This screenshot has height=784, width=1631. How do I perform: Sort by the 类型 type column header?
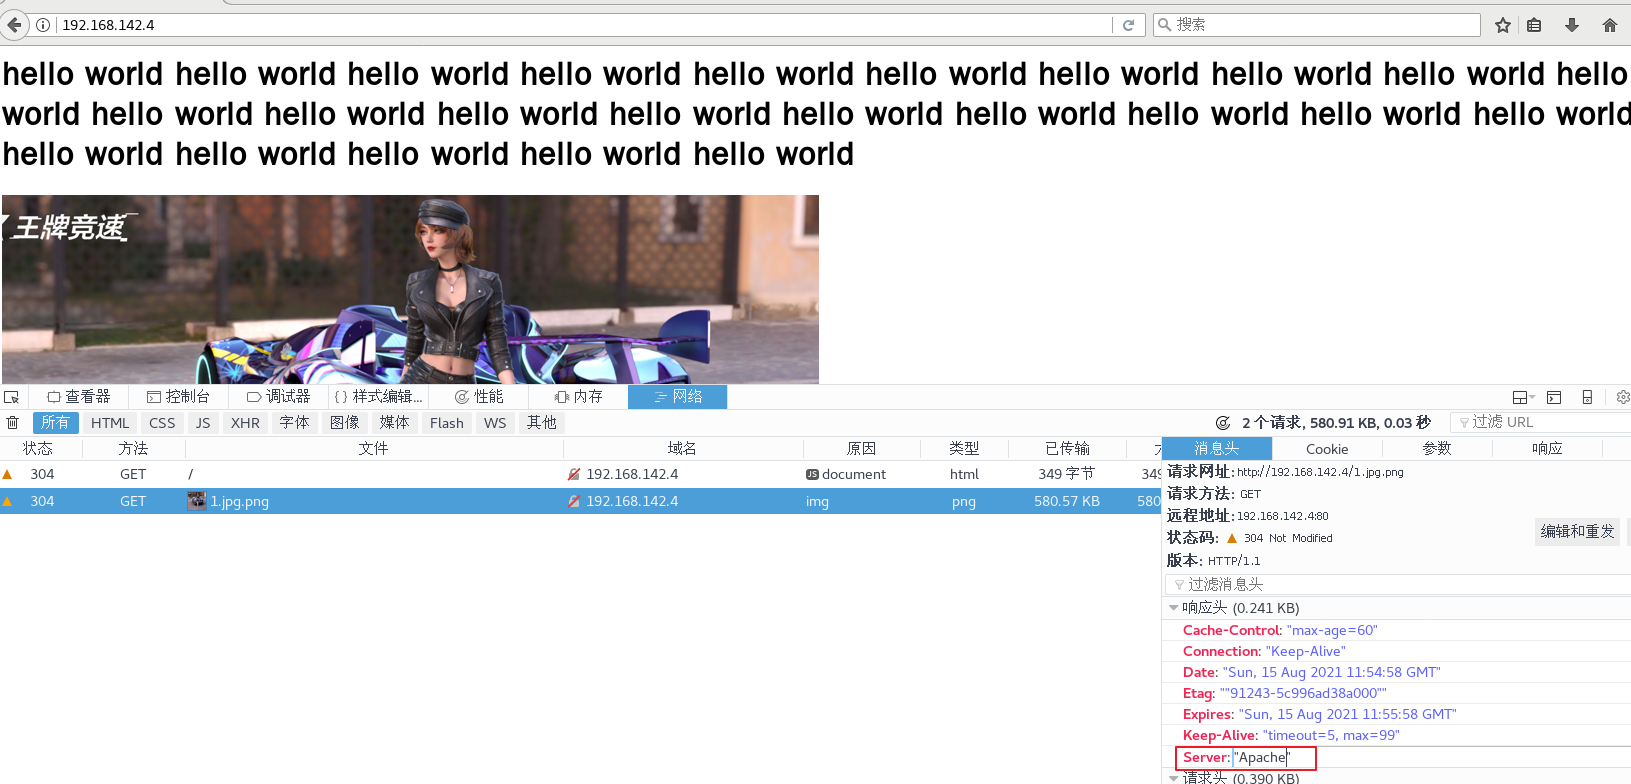pos(964,449)
